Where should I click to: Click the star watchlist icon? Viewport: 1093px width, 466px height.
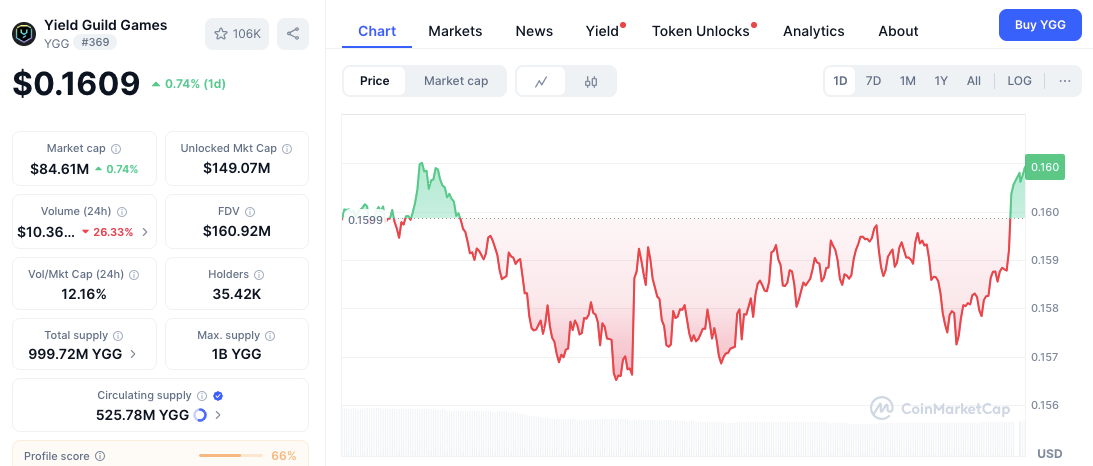(221, 34)
